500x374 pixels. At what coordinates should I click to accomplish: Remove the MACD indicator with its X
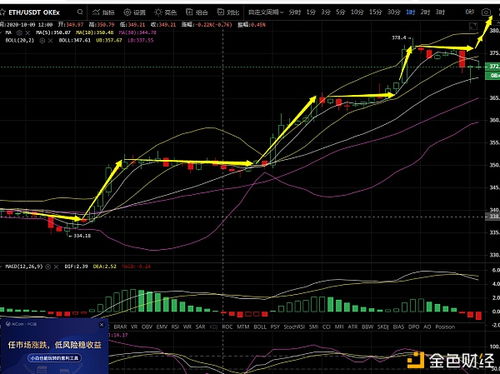(56, 267)
